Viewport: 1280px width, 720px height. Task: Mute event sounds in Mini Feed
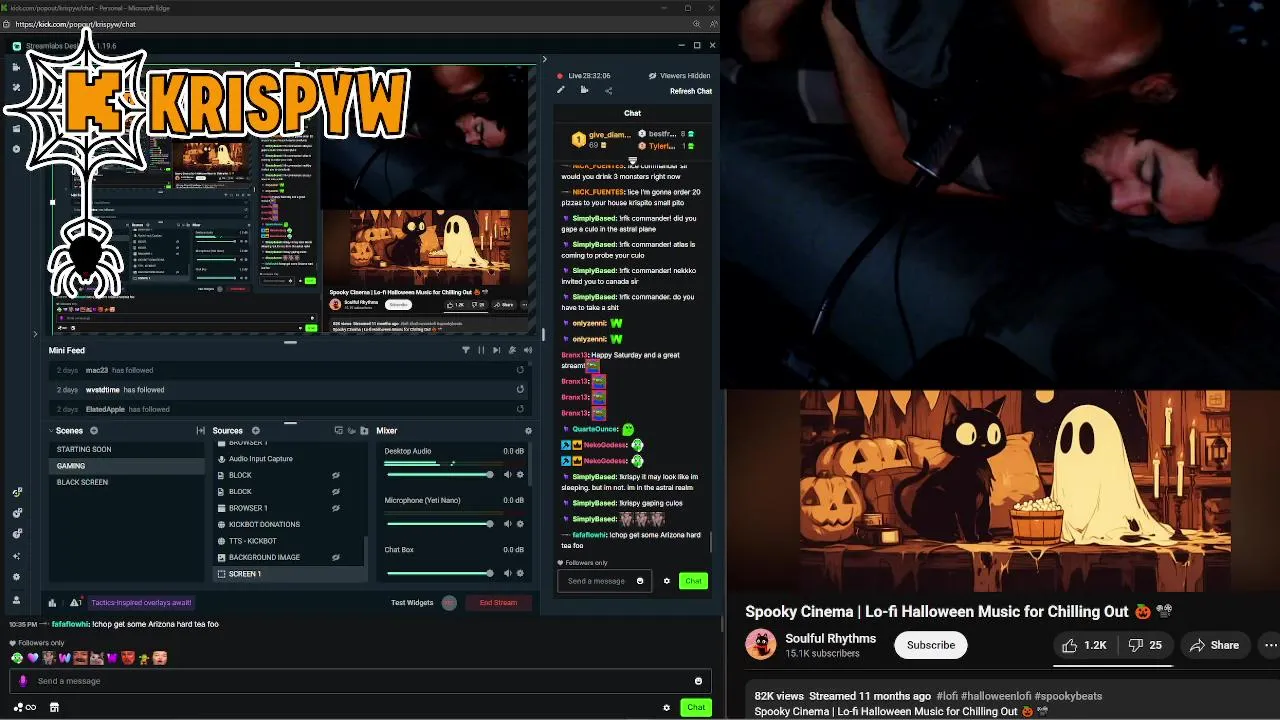coord(528,350)
